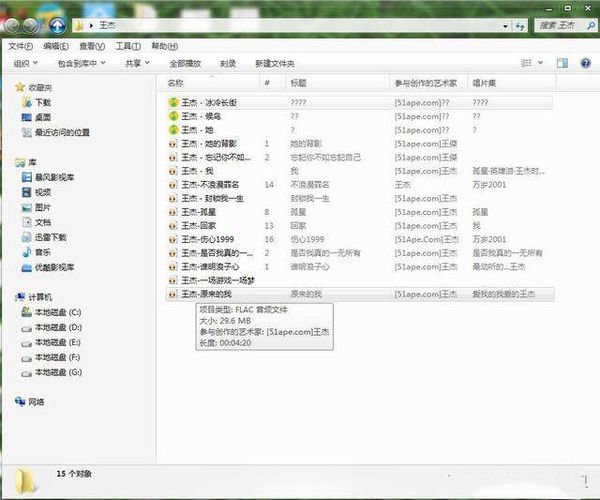This screenshot has width=600, height=500.
Task: Open the 文件(F) menu
Action: [20, 46]
